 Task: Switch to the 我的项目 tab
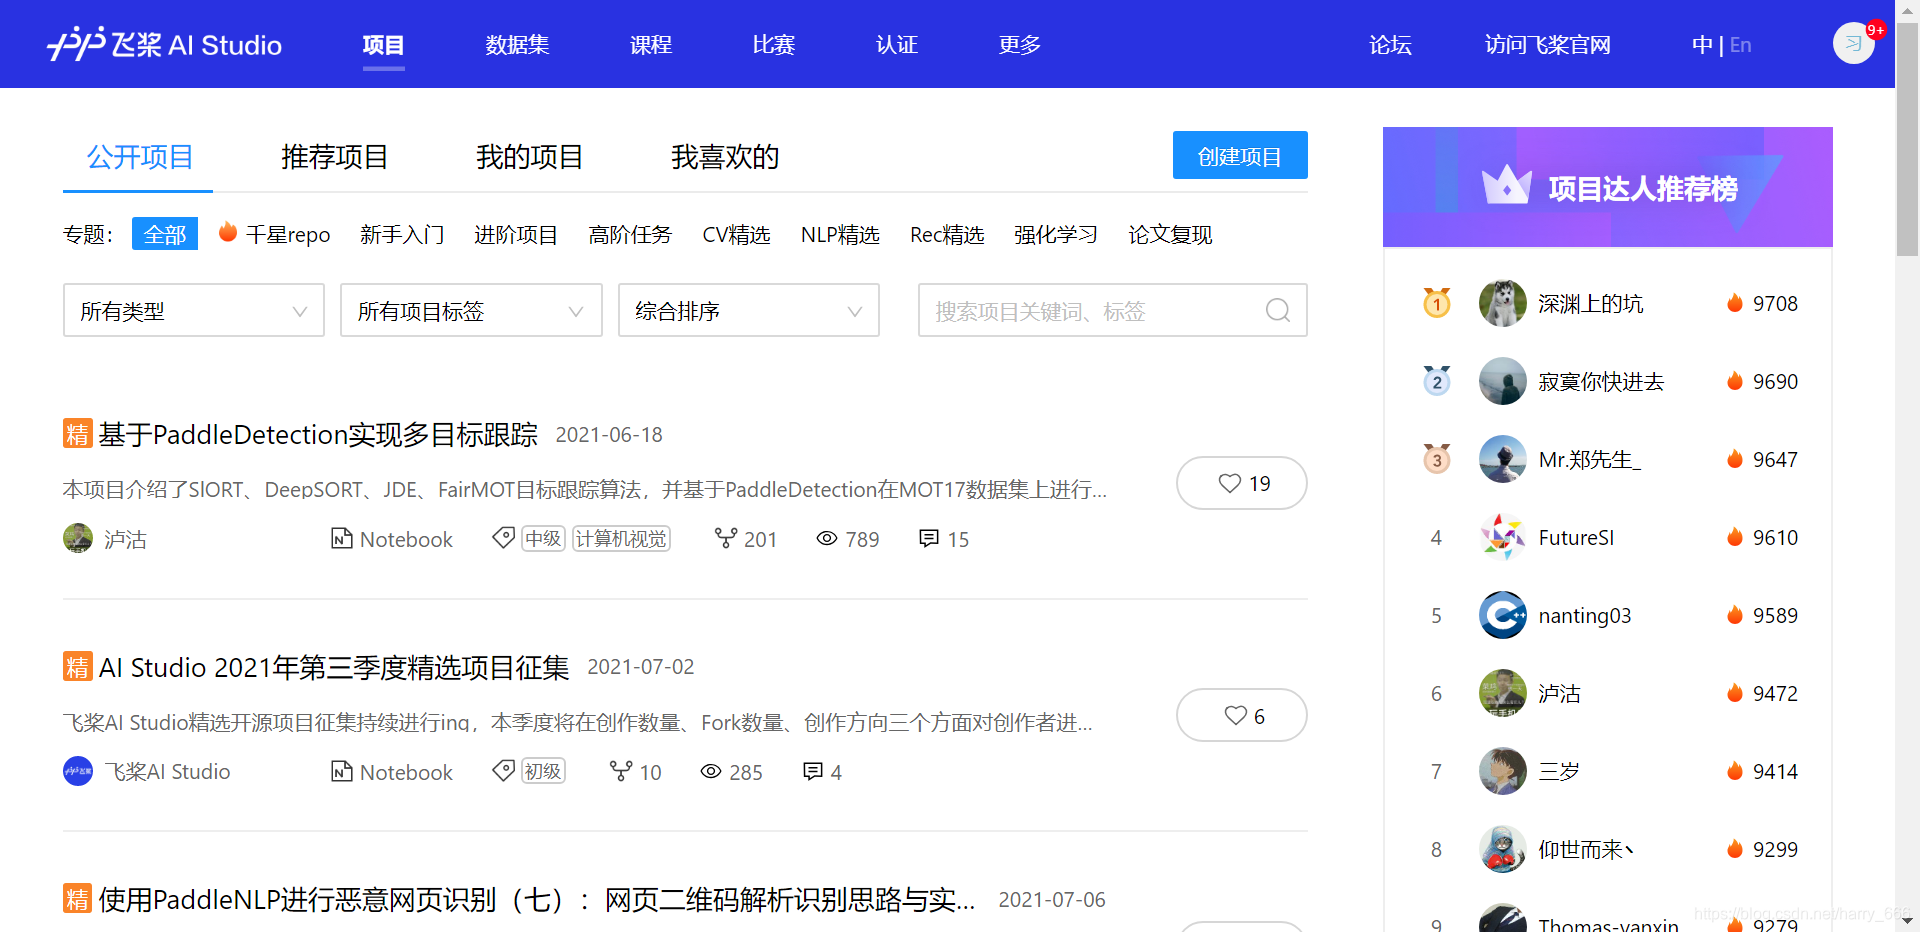[530, 157]
